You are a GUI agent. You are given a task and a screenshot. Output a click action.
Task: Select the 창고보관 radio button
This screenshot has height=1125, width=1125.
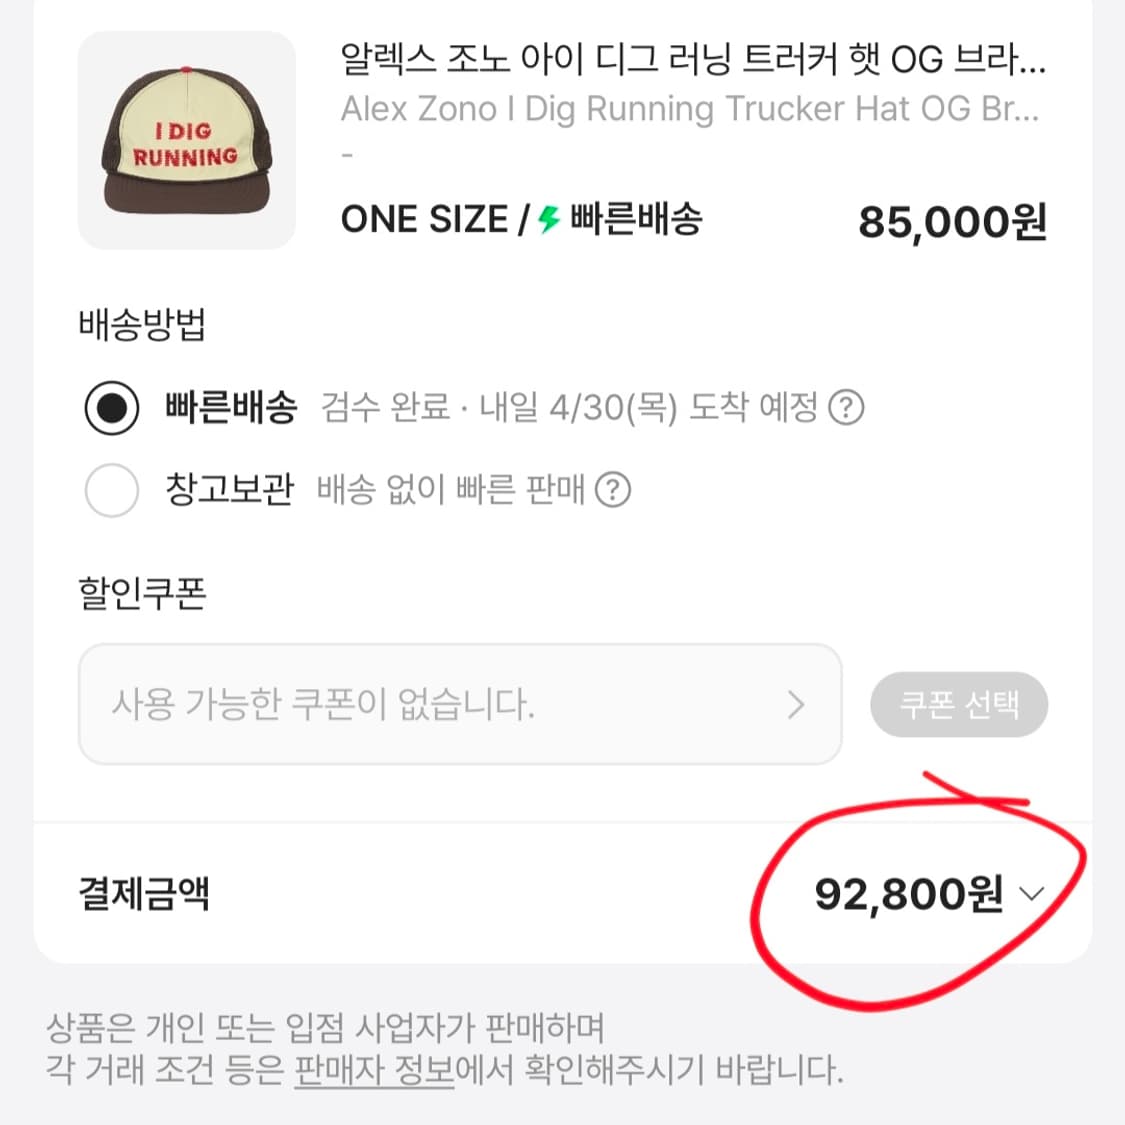pyautogui.click(x=112, y=490)
